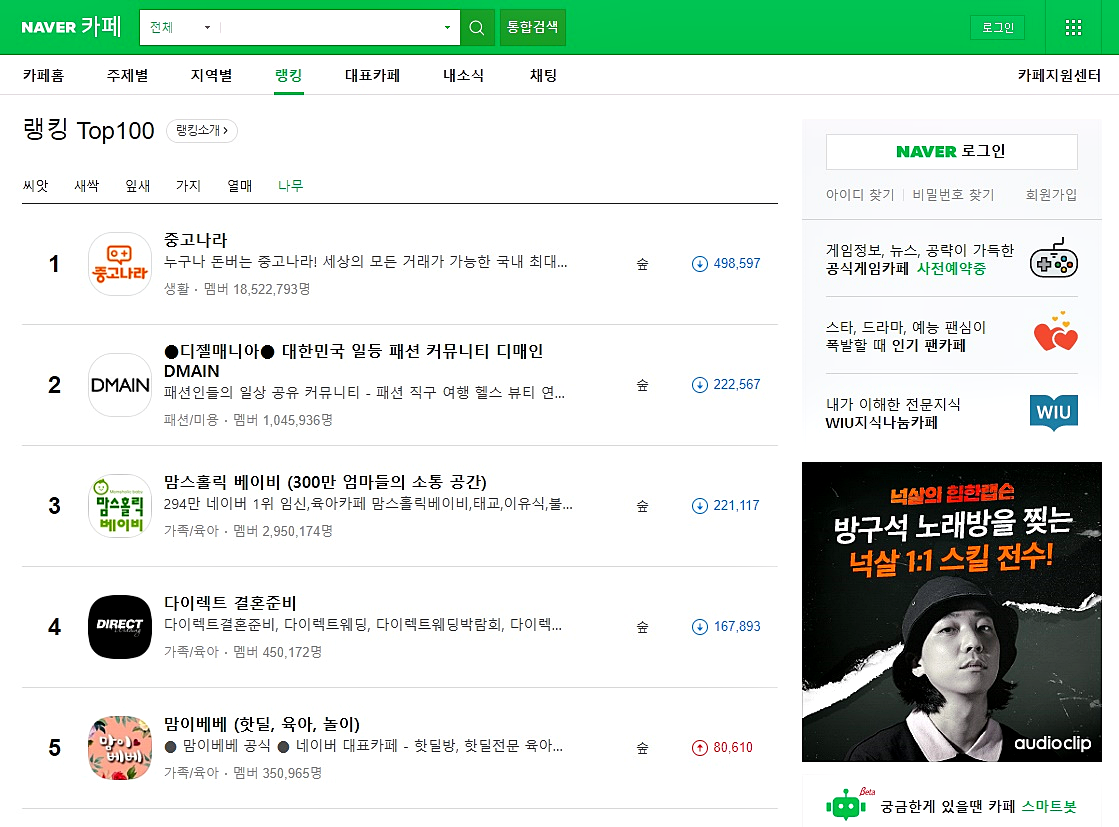
Task: Go to 카페홈 tab
Action: pos(44,75)
